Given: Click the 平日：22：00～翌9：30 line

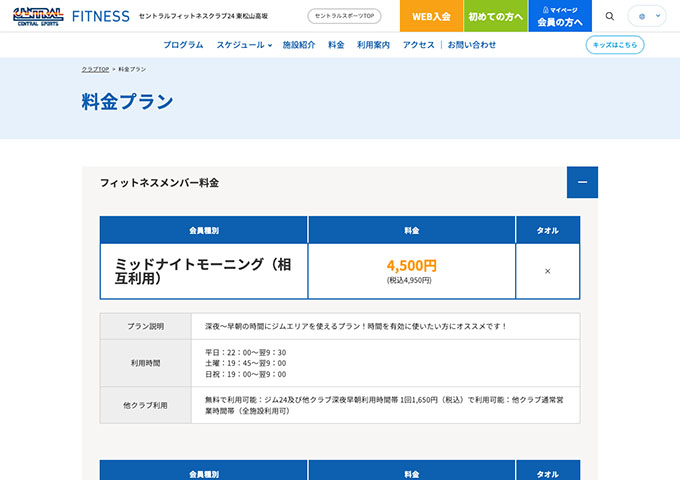Looking at the screenshot, I should coord(245,352).
